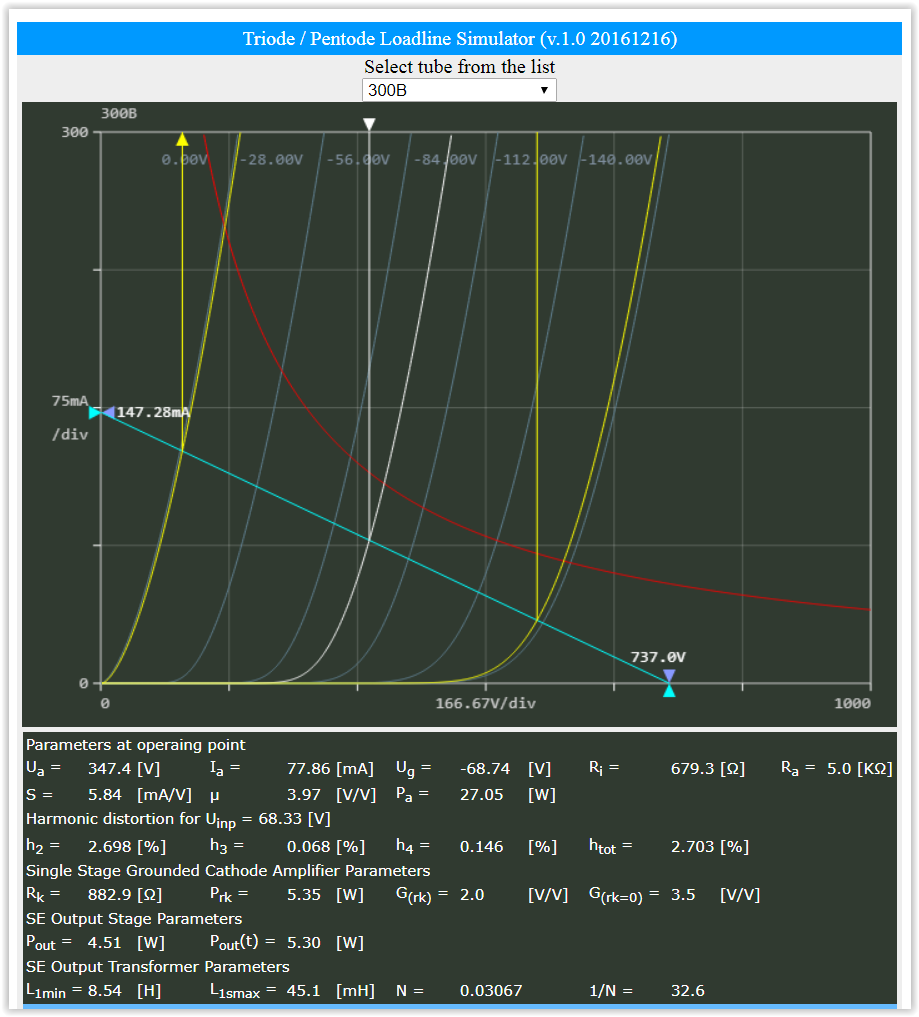The height and width of the screenshot is (1017, 919).
Task: Click the 147.28mA loadline current label
Action: pyautogui.click(x=153, y=413)
